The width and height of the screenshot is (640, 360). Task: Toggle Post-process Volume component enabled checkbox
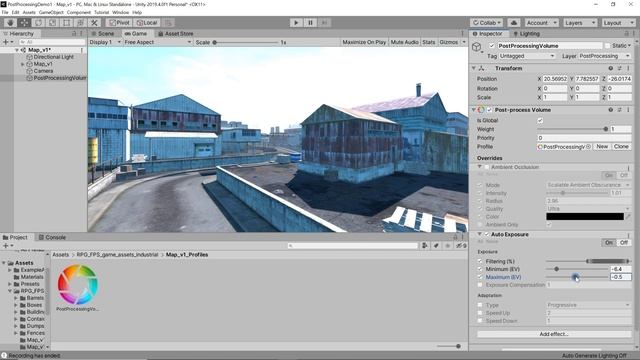[x=489, y=110]
